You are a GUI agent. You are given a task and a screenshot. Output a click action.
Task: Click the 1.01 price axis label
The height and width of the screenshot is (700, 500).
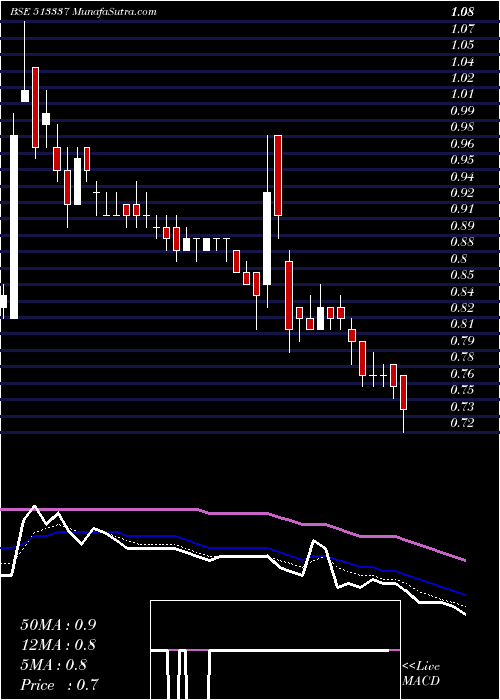[462, 94]
